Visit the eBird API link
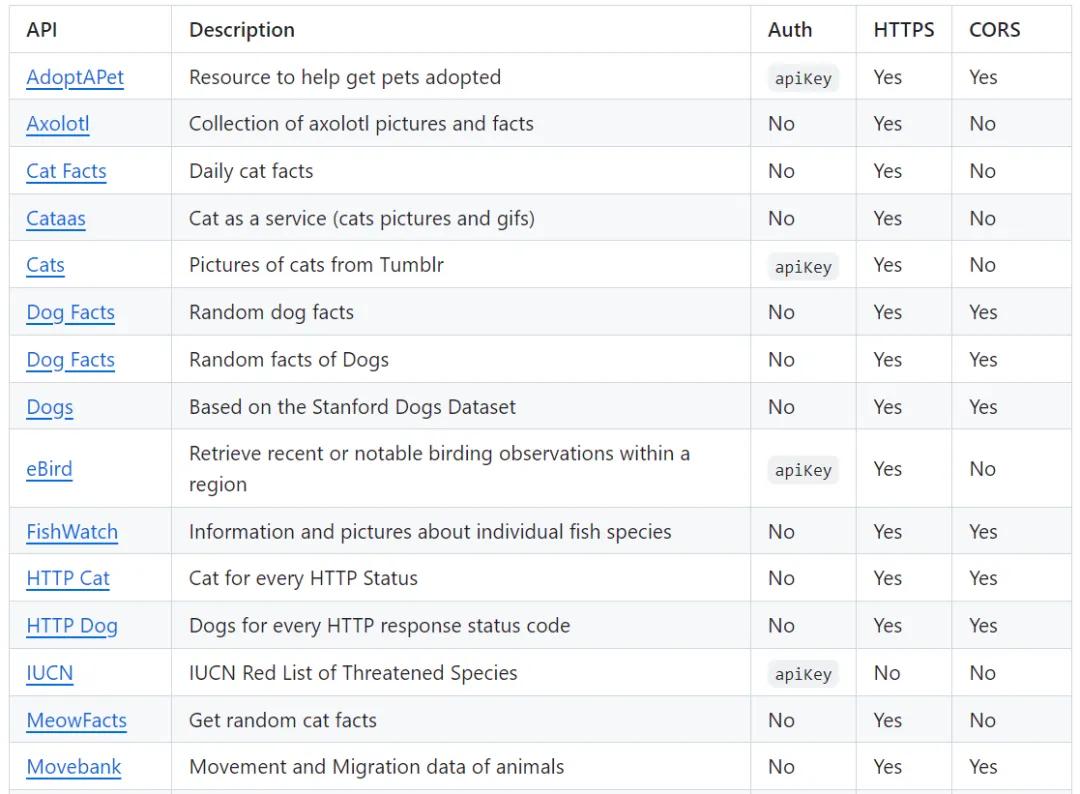This screenshot has width=1080, height=794. pyautogui.click(x=49, y=469)
